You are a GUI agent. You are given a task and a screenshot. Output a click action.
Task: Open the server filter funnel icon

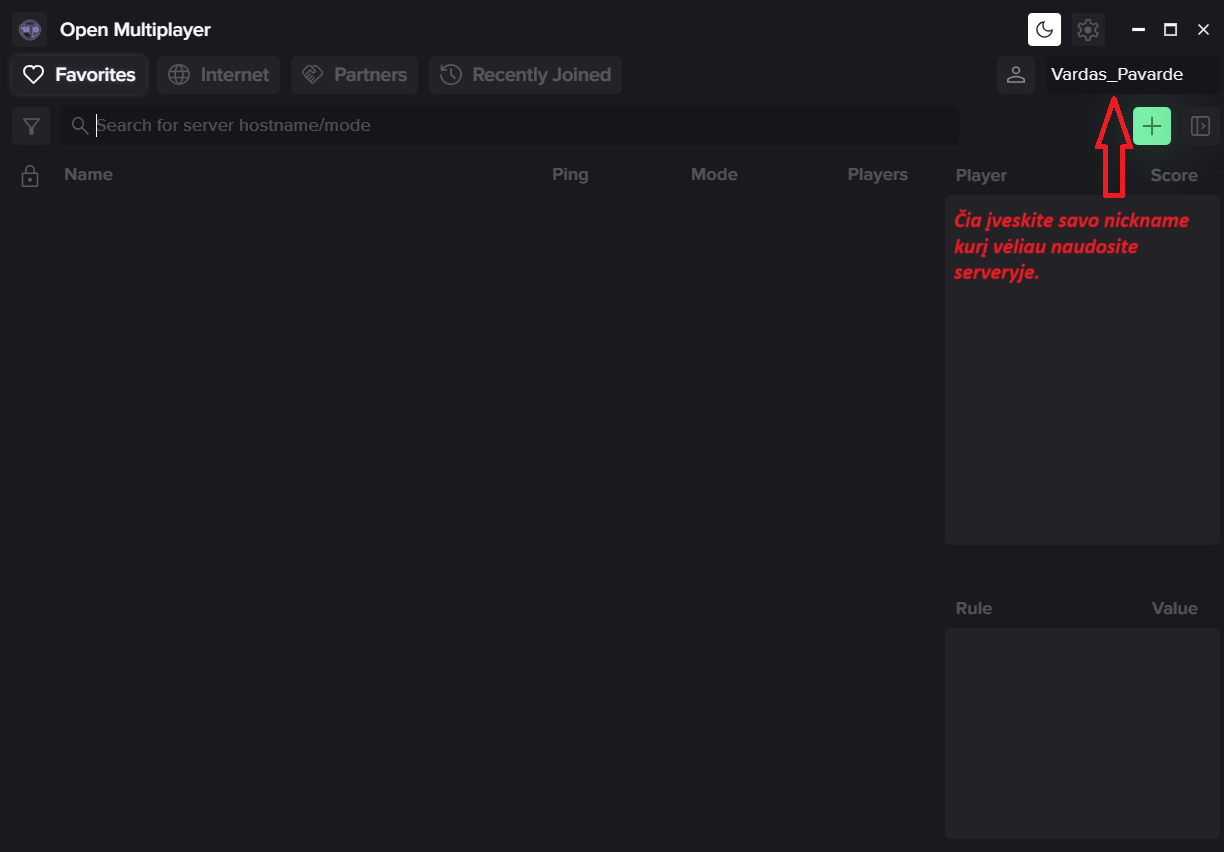[31, 126]
